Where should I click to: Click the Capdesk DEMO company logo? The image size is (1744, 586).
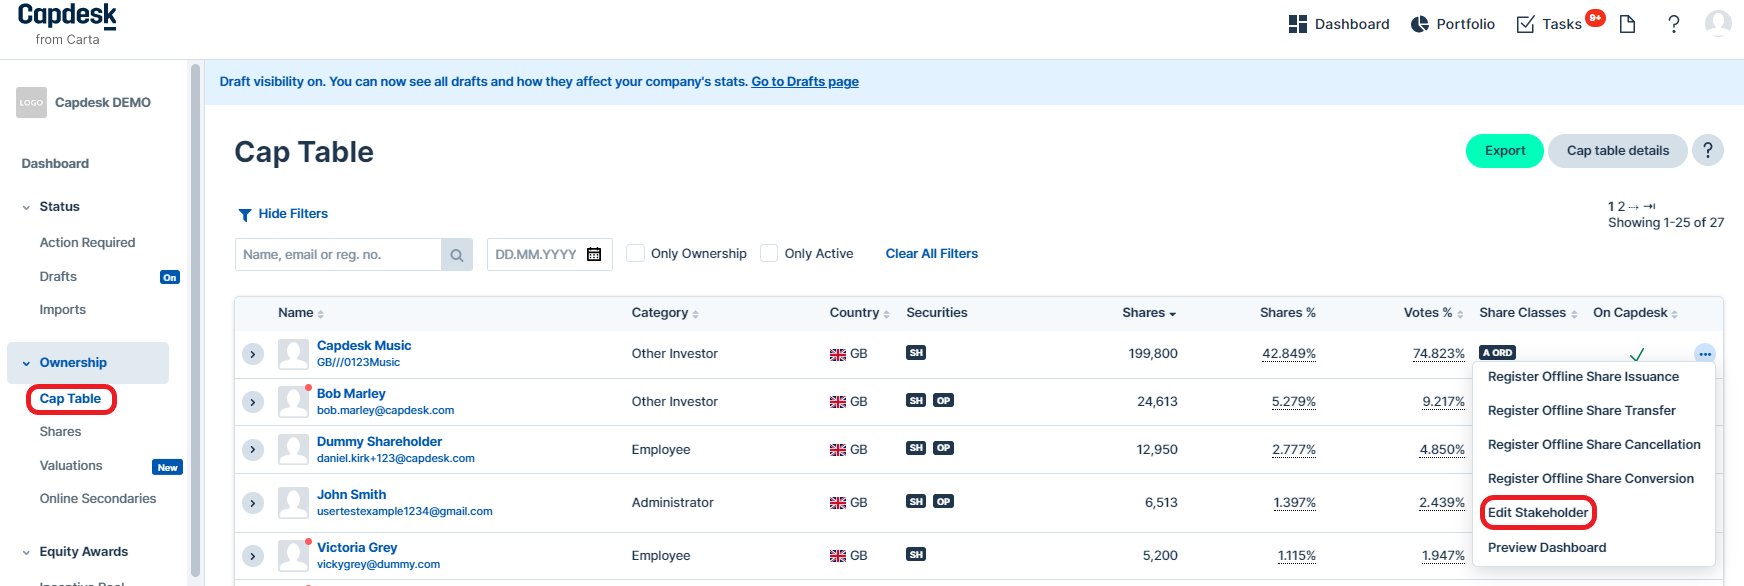(x=31, y=102)
